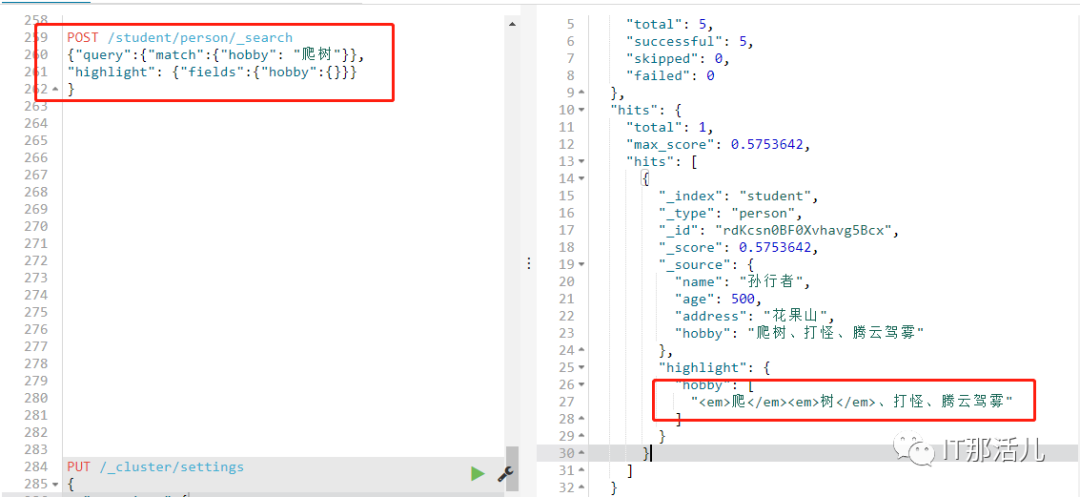The height and width of the screenshot is (497, 1080).
Task: Click the "successful": 5 response line
Action: click(x=689, y=41)
